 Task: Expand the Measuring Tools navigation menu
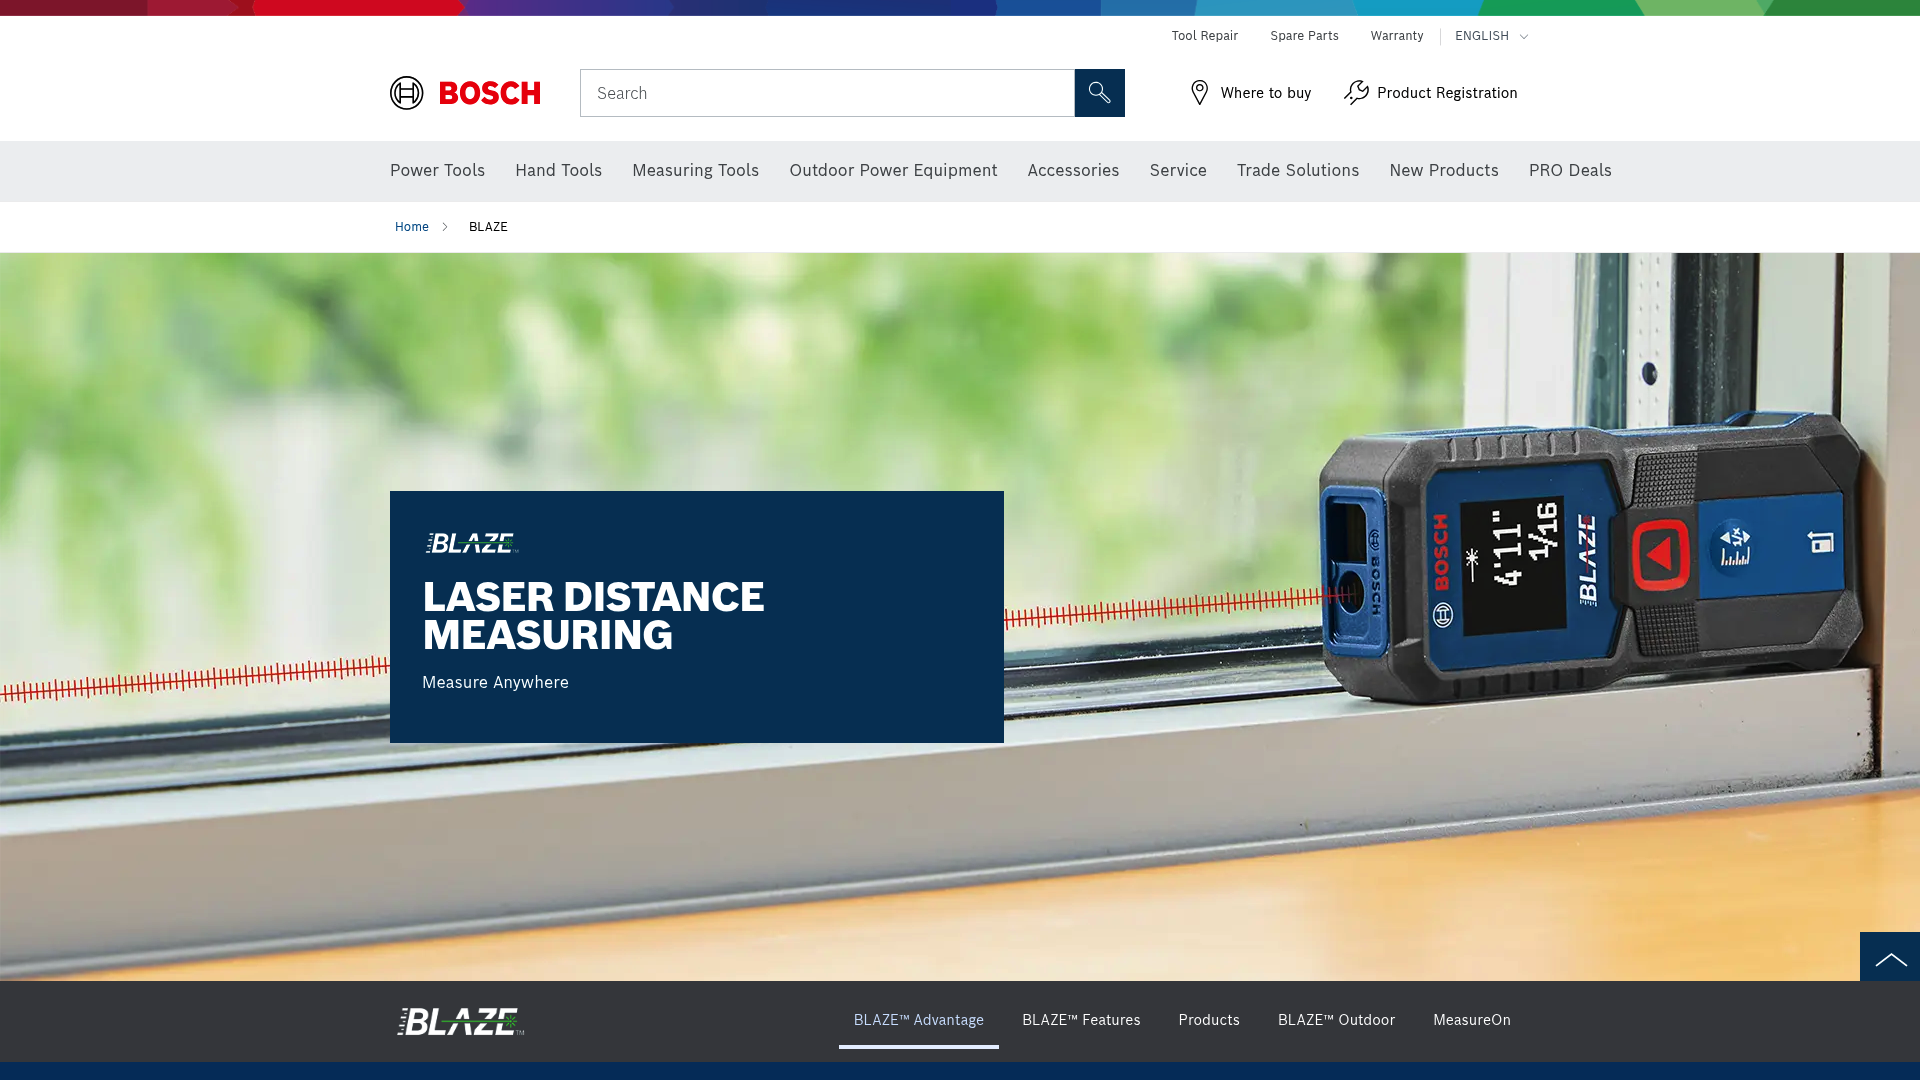pos(695,170)
